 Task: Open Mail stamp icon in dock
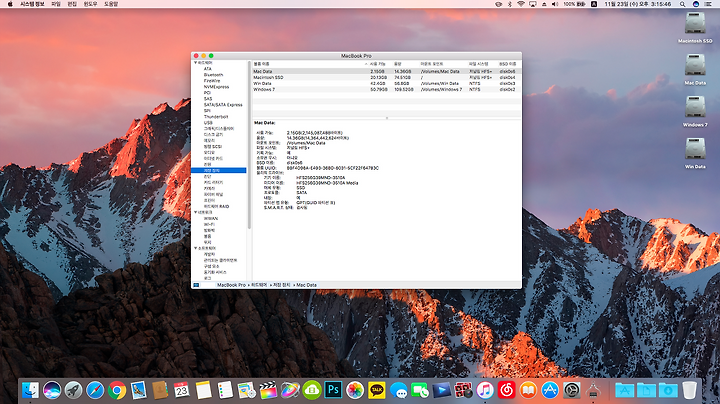coord(139,390)
